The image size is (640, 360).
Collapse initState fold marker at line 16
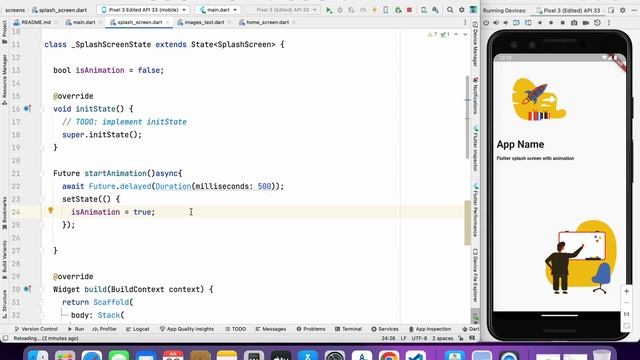tap(41, 109)
